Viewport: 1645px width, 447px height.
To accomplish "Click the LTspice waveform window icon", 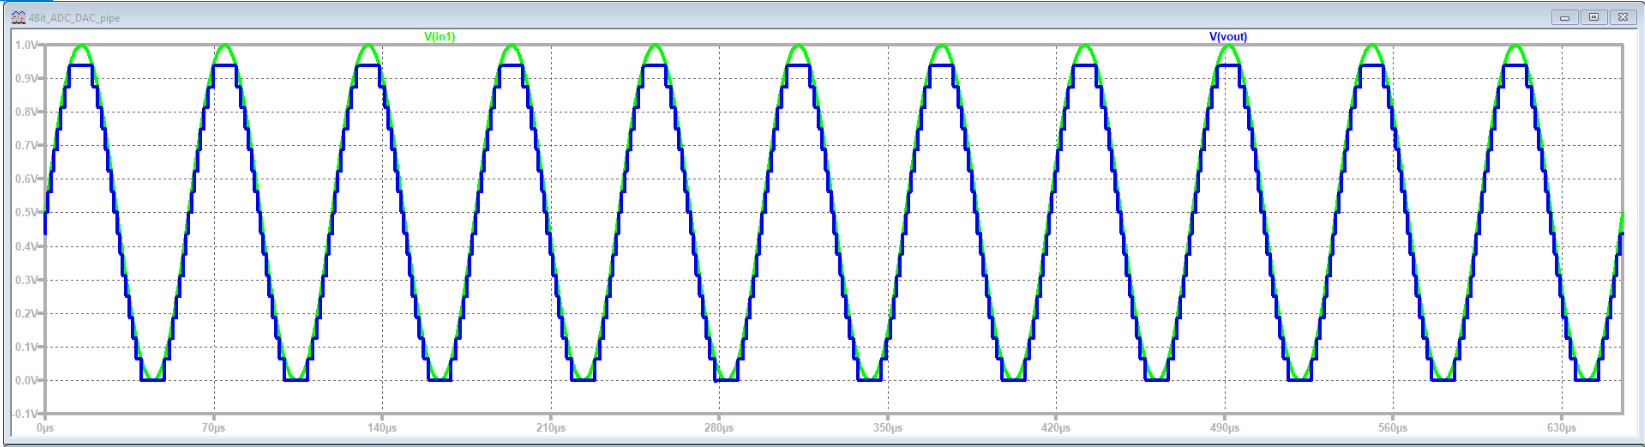I will pyautogui.click(x=17, y=17).
